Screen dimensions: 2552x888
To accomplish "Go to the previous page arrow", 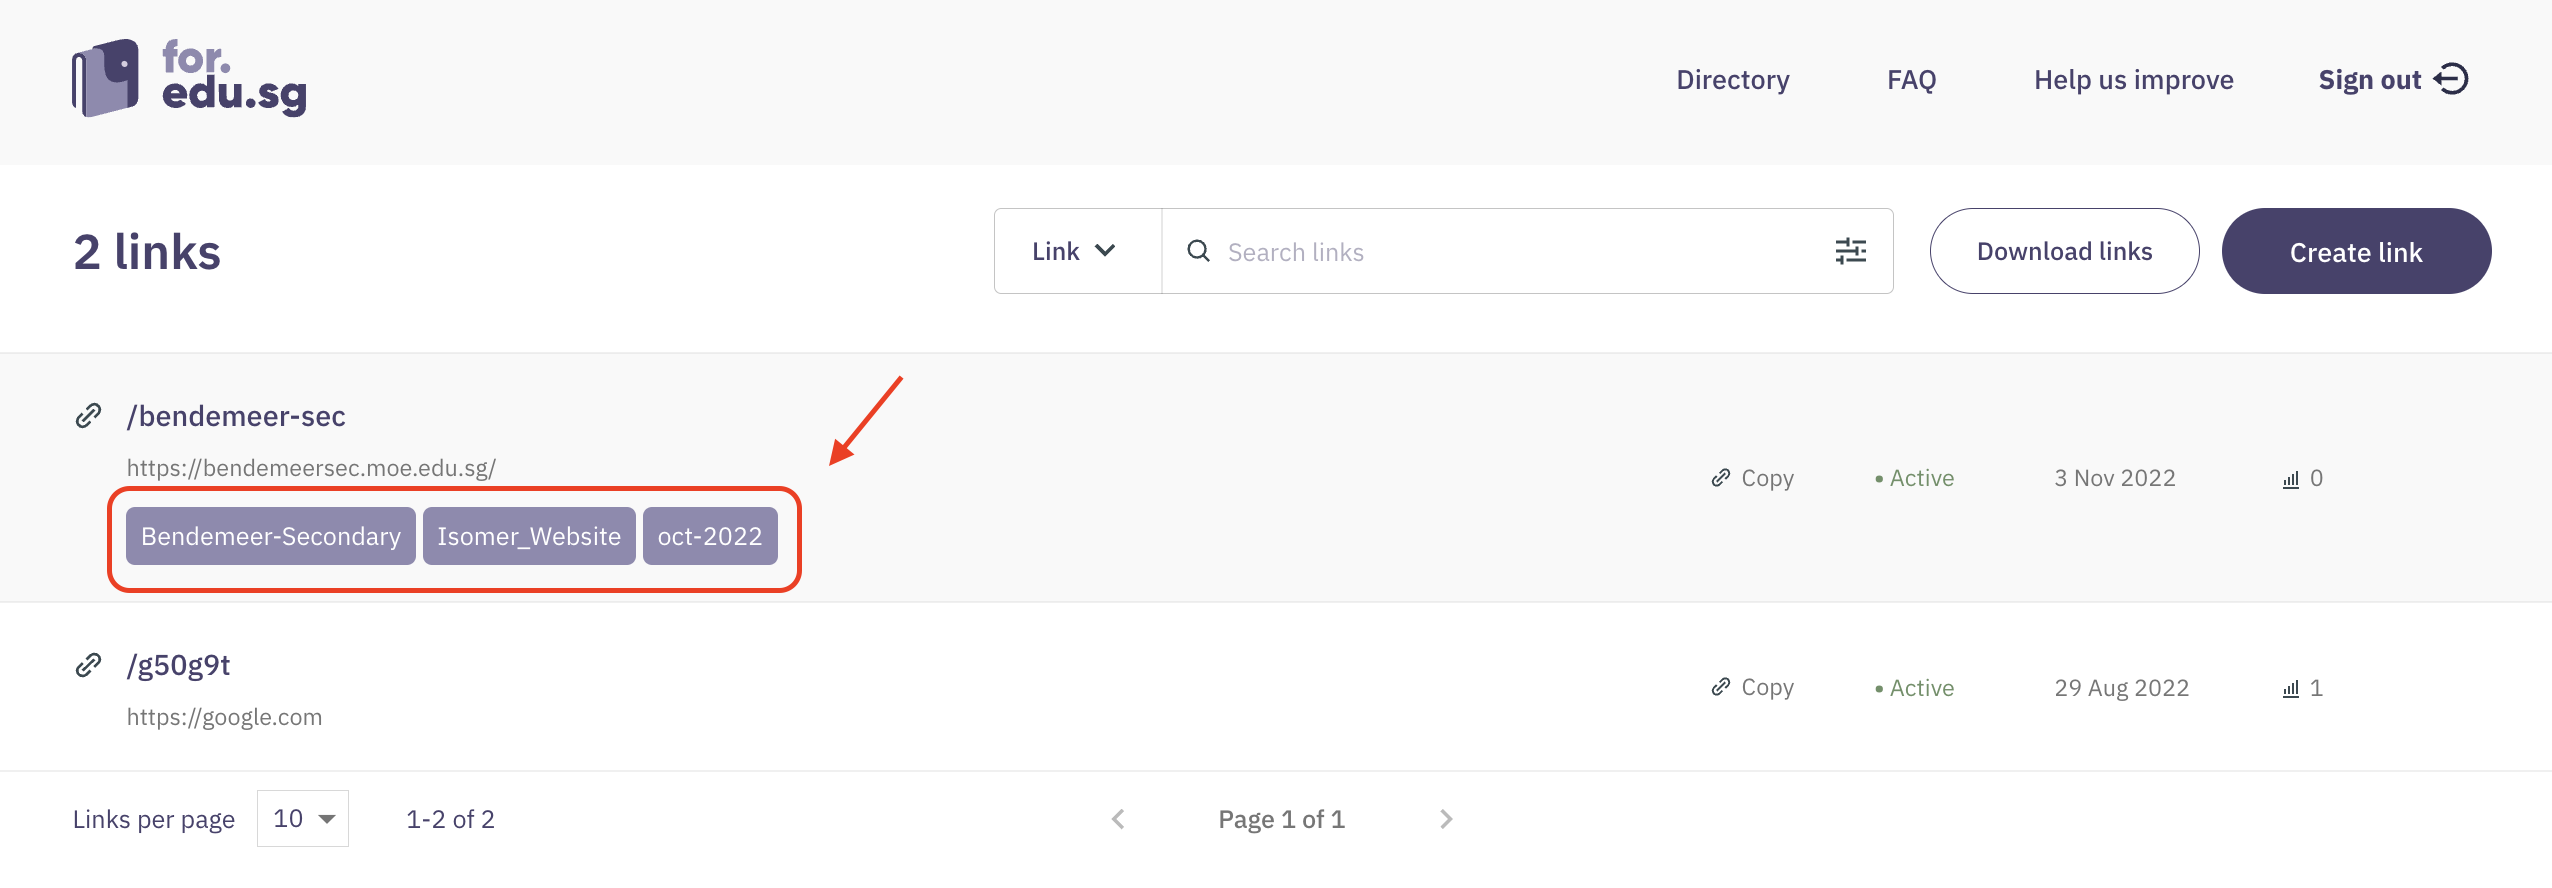I will point(1118,820).
